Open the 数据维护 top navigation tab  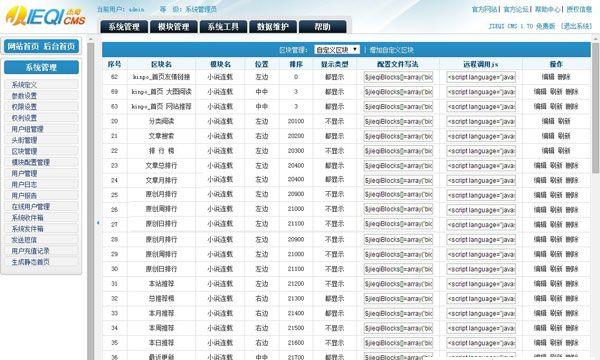coord(273,27)
